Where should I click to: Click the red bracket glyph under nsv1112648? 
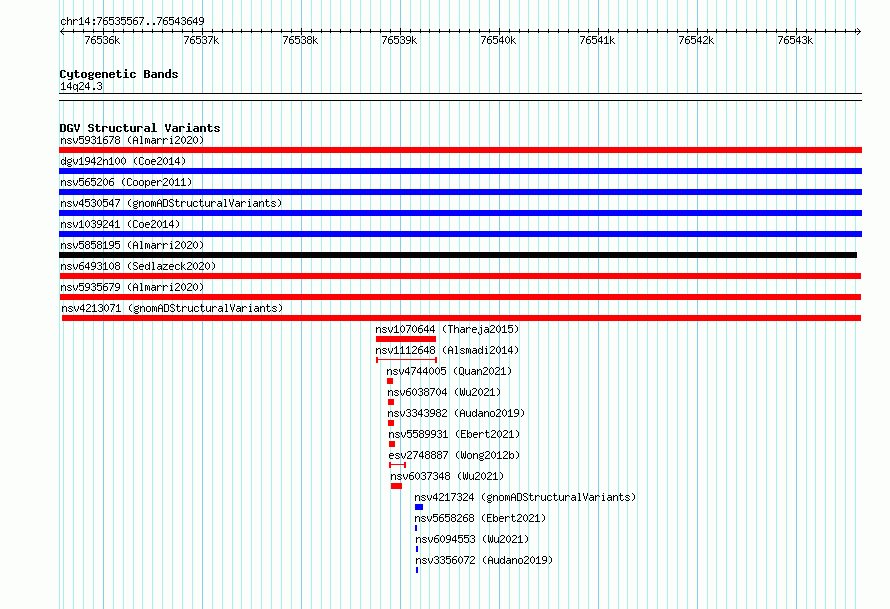click(x=406, y=360)
